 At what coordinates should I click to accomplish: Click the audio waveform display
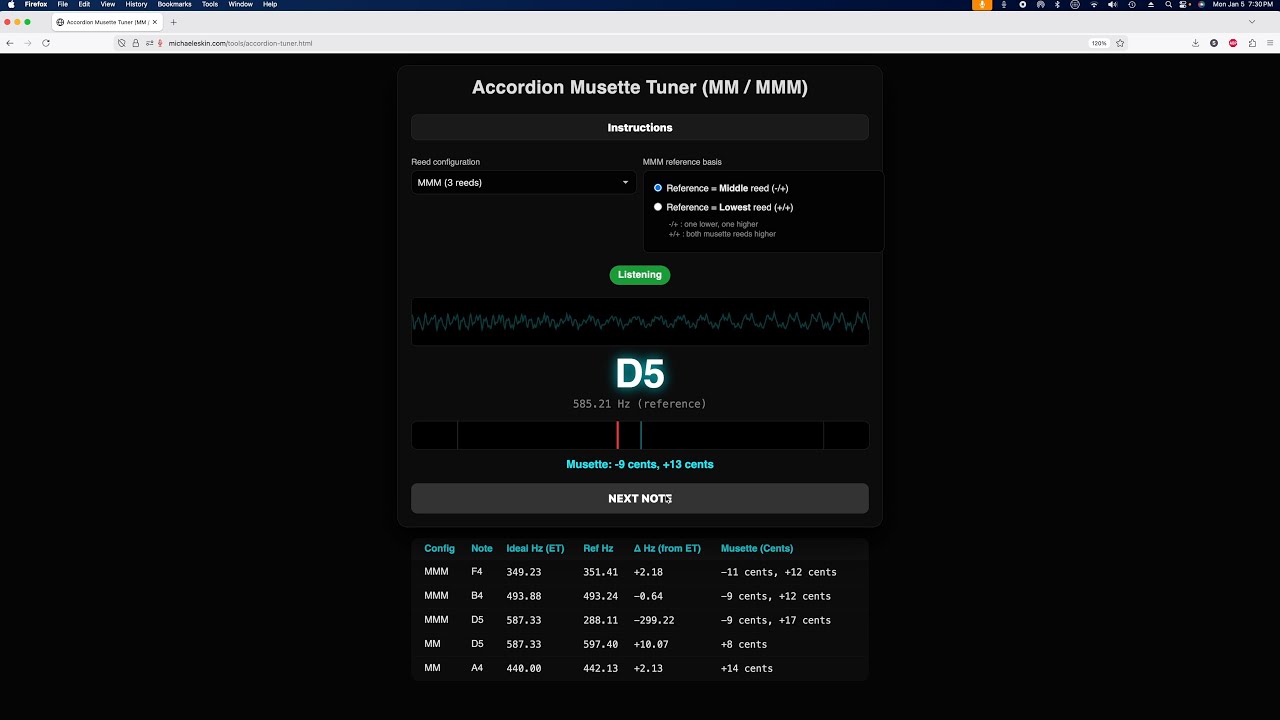pyautogui.click(x=640, y=321)
